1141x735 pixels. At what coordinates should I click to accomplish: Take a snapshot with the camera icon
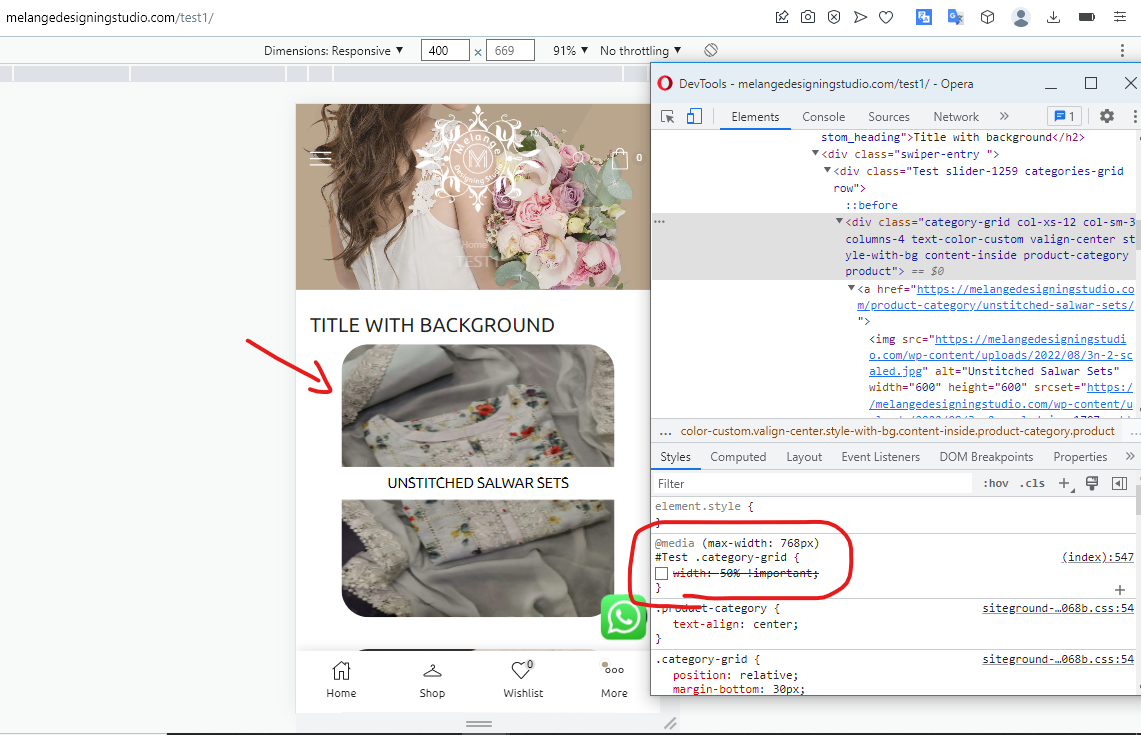[x=808, y=17]
